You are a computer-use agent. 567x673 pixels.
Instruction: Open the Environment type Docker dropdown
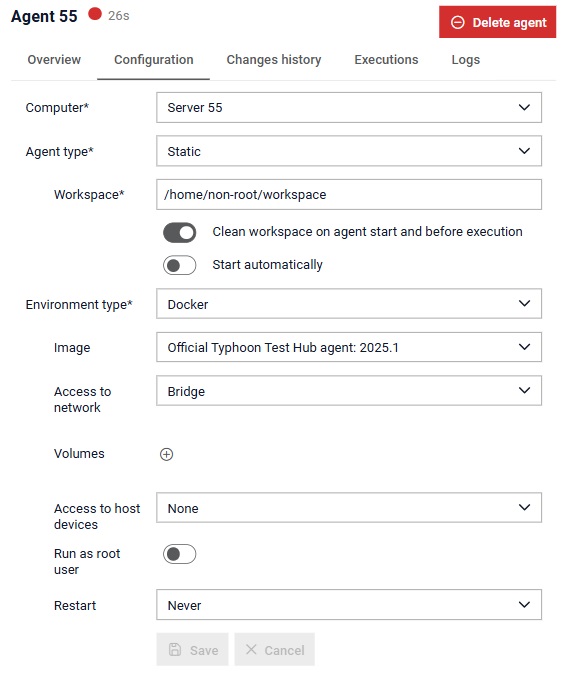349,304
